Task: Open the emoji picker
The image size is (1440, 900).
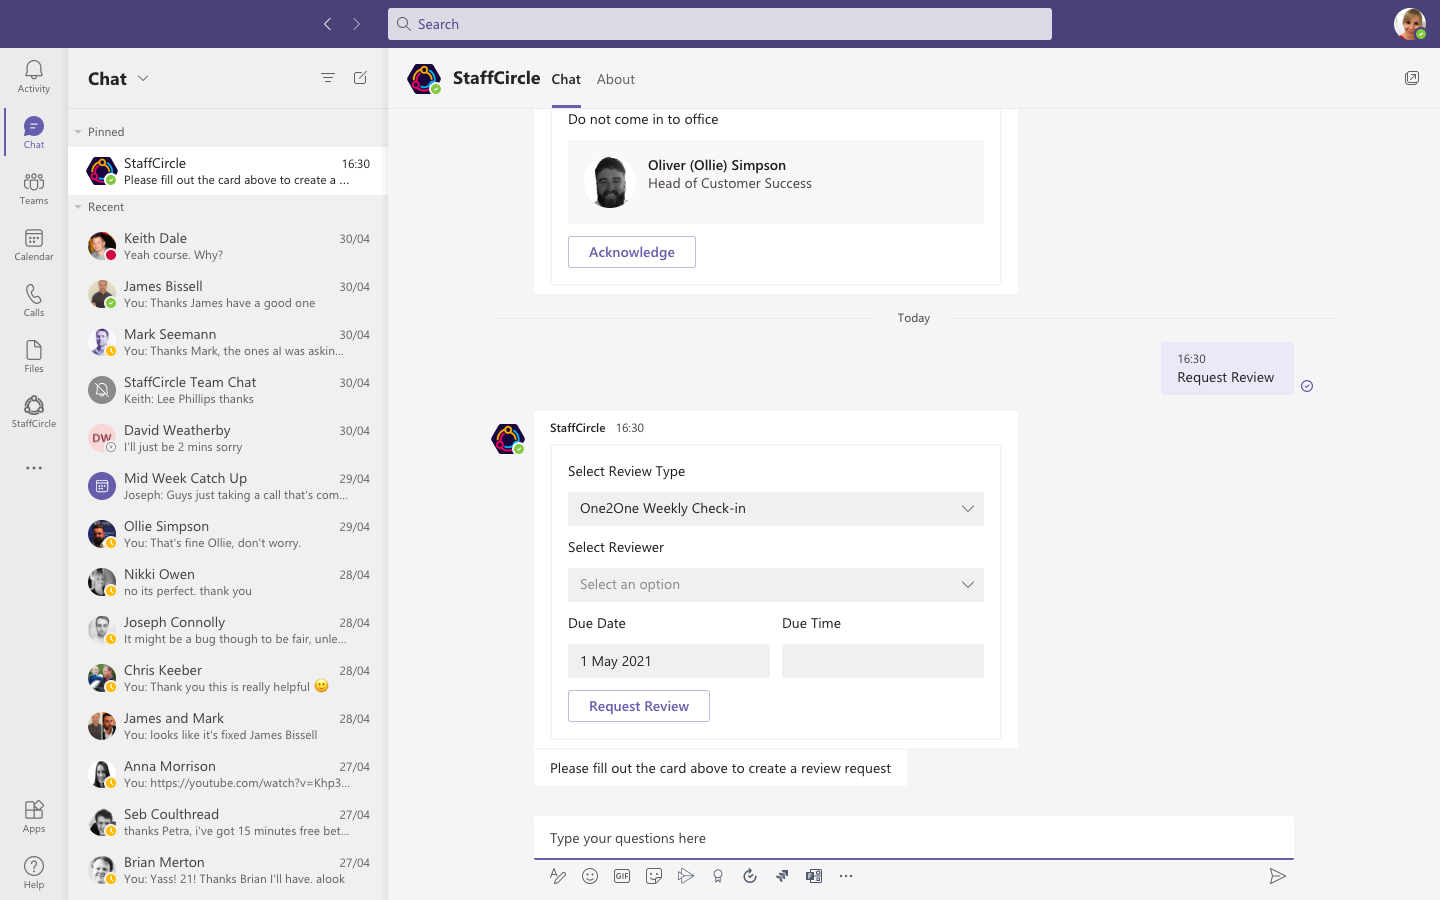Action: click(590, 876)
